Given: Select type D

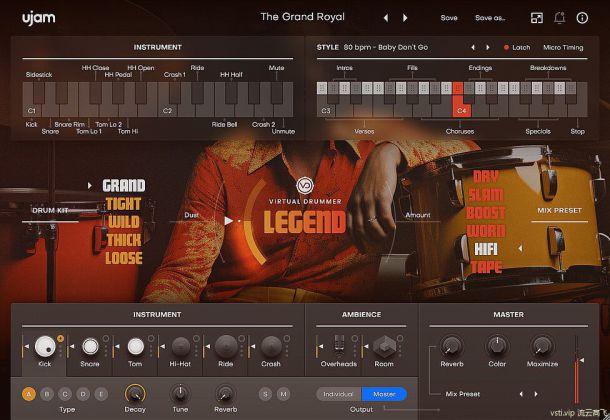Looking at the screenshot, I should click(83, 394).
